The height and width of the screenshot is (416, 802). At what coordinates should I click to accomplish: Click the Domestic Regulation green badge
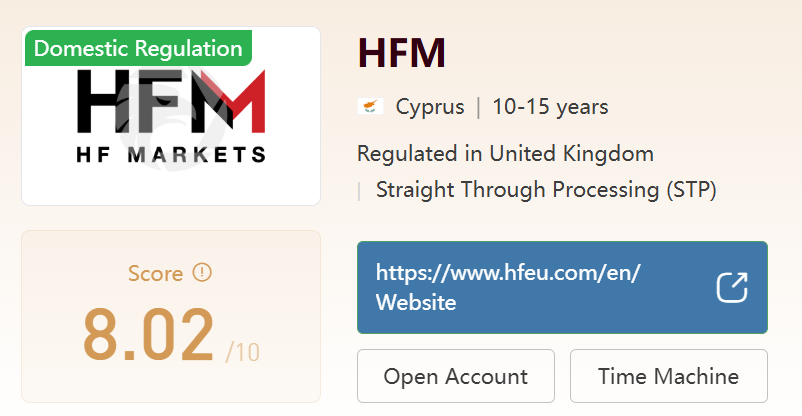click(x=139, y=48)
